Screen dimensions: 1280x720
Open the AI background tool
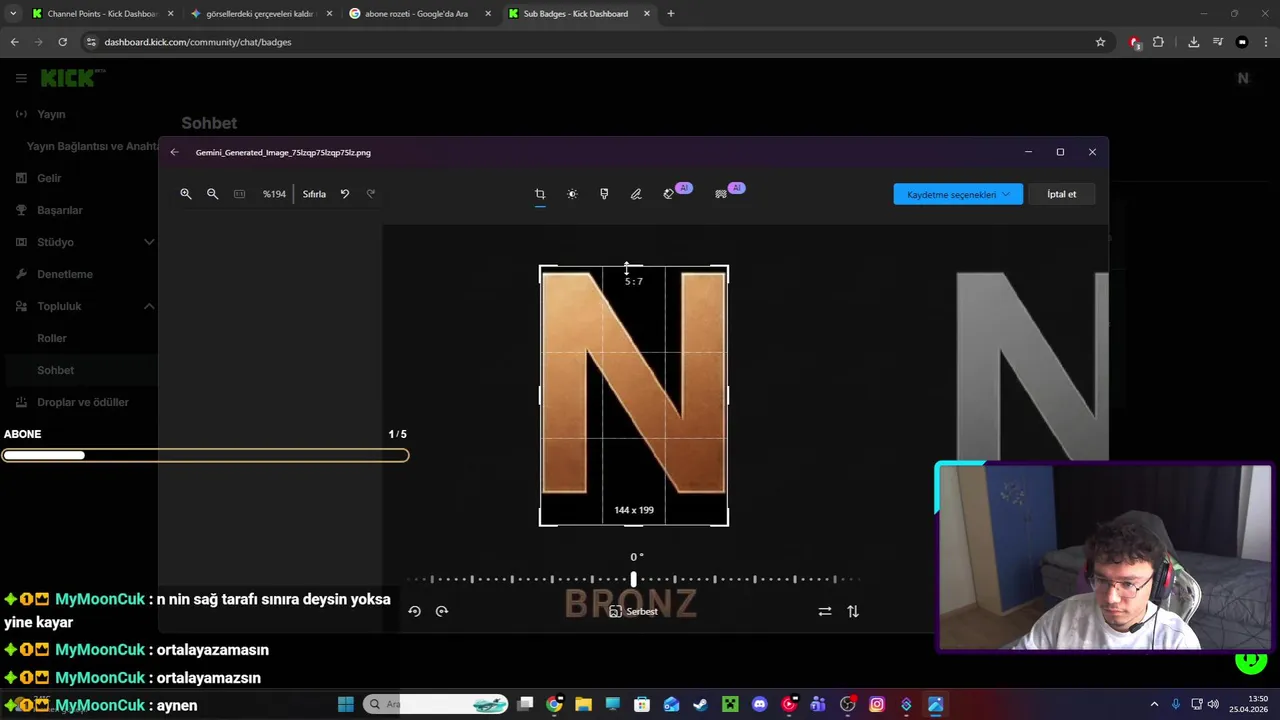click(x=721, y=194)
